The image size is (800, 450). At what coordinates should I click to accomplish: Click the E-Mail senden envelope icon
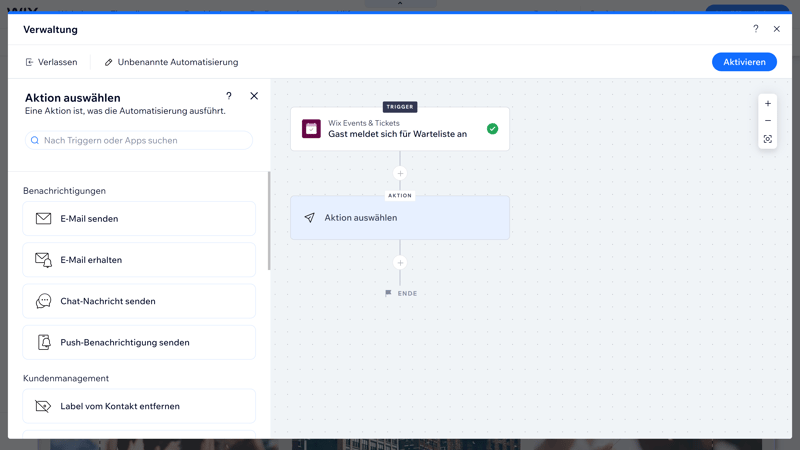click(x=43, y=218)
